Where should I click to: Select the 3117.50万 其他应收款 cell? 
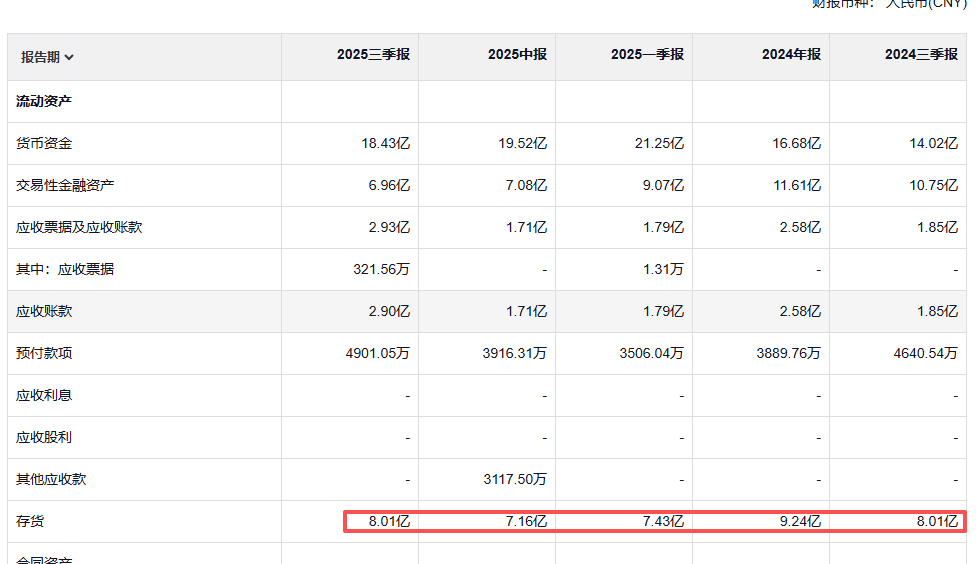(514, 479)
